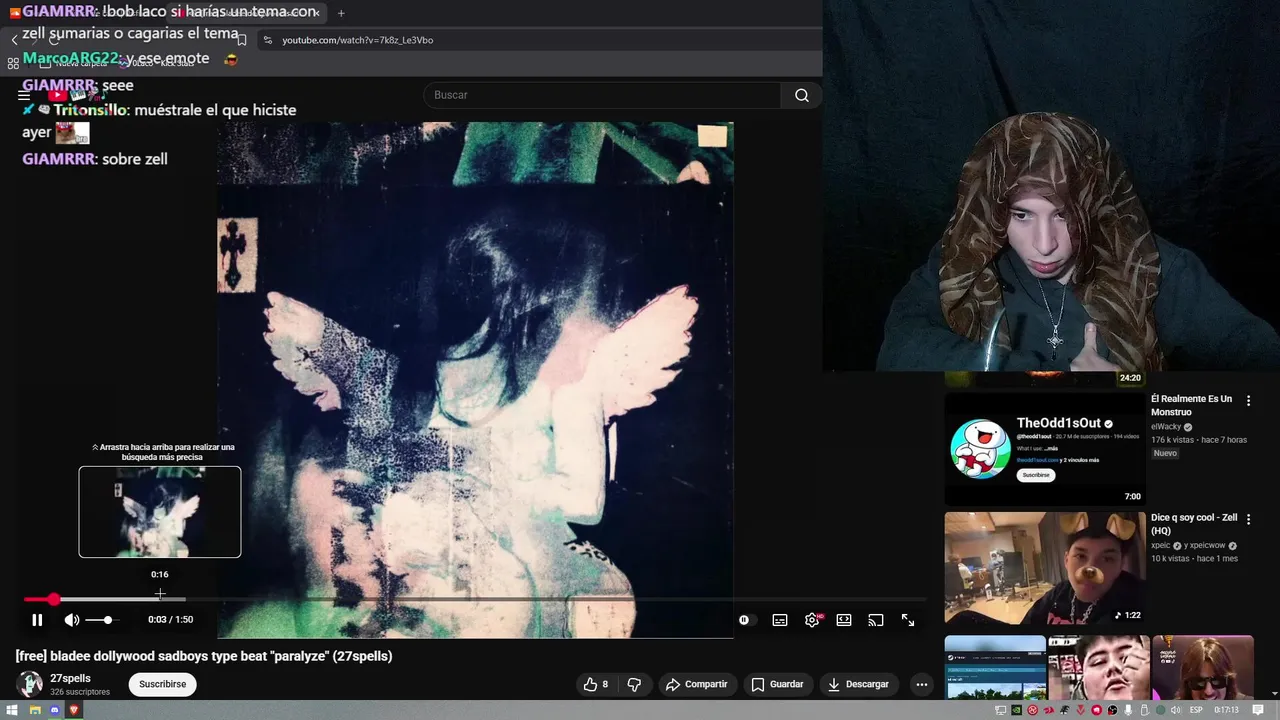Image resolution: width=1280 pixels, height=720 pixels.
Task: Open the 27spells channel avatar
Action: (x=30, y=684)
